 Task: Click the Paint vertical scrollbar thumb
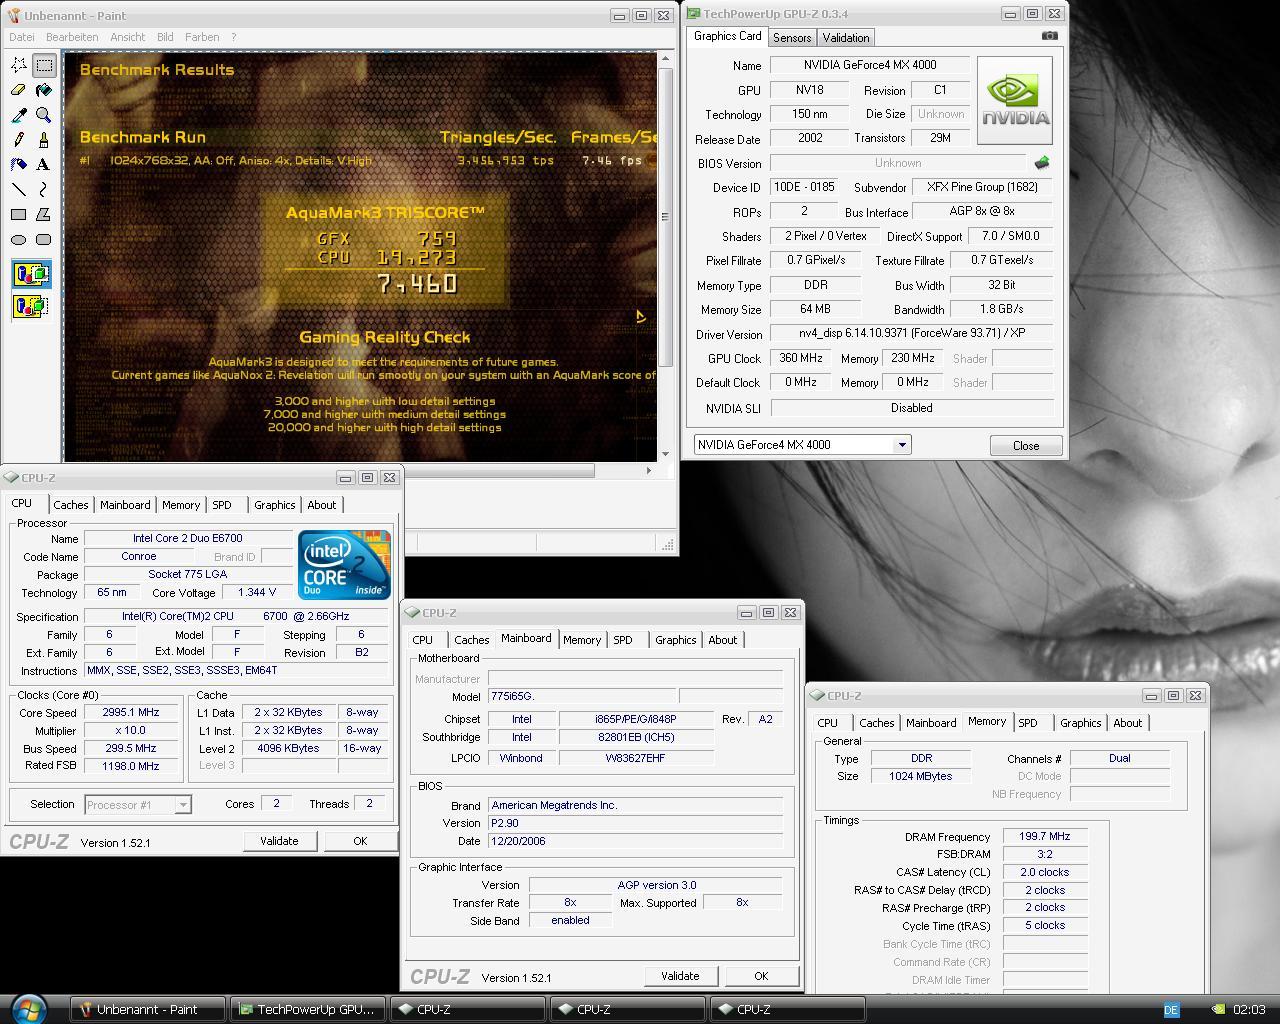[666, 217]
